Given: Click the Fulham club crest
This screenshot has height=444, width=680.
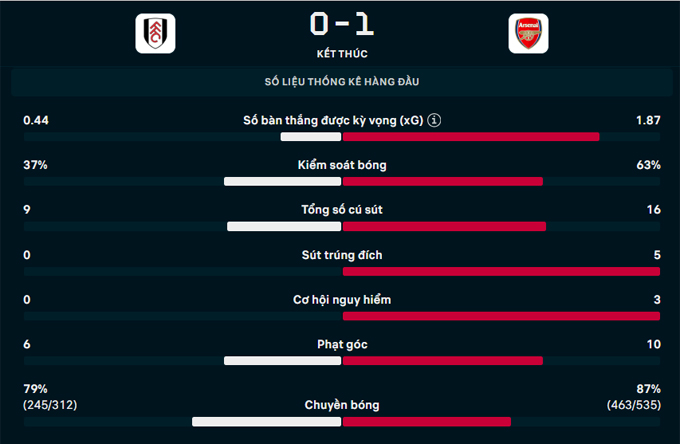Looking at the screenshot, I should [155, 35].
